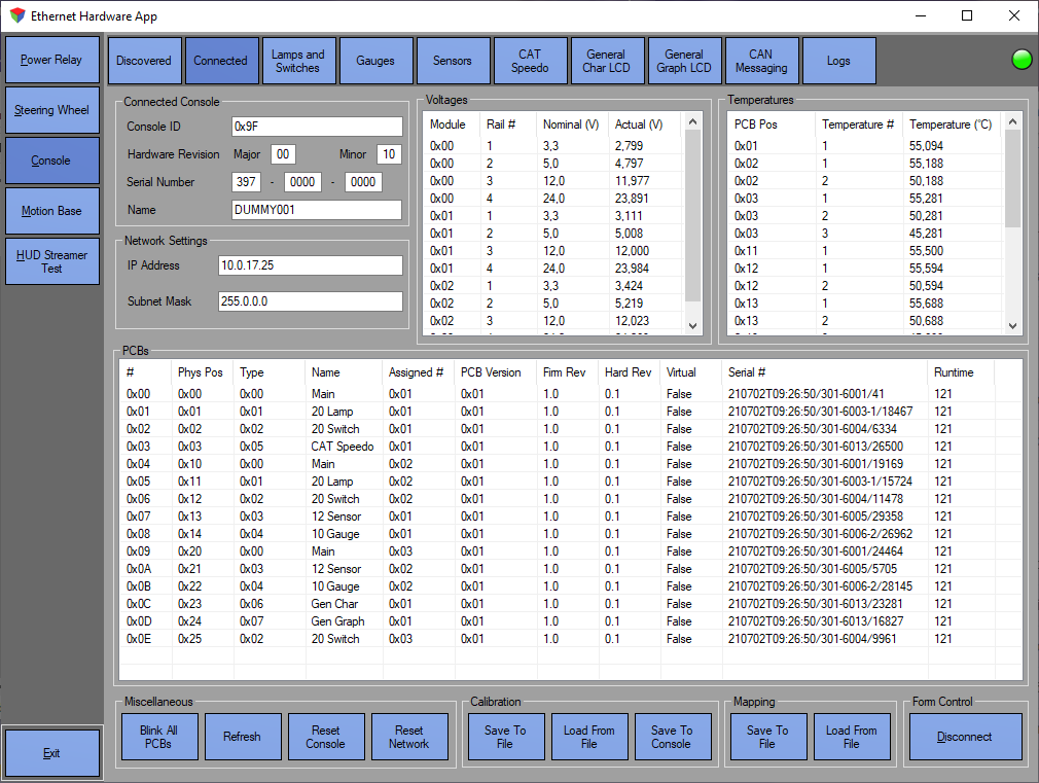Select Power Relay in the sidebar
1039x783 pixels.
[x=51, y=60]
